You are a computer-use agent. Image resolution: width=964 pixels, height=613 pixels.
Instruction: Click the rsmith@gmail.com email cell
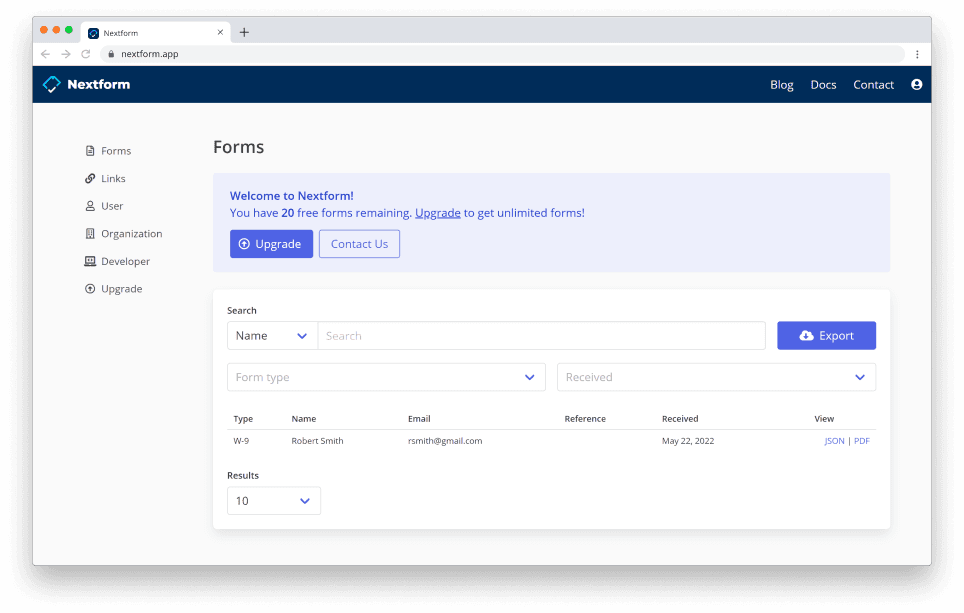point(445,441)
